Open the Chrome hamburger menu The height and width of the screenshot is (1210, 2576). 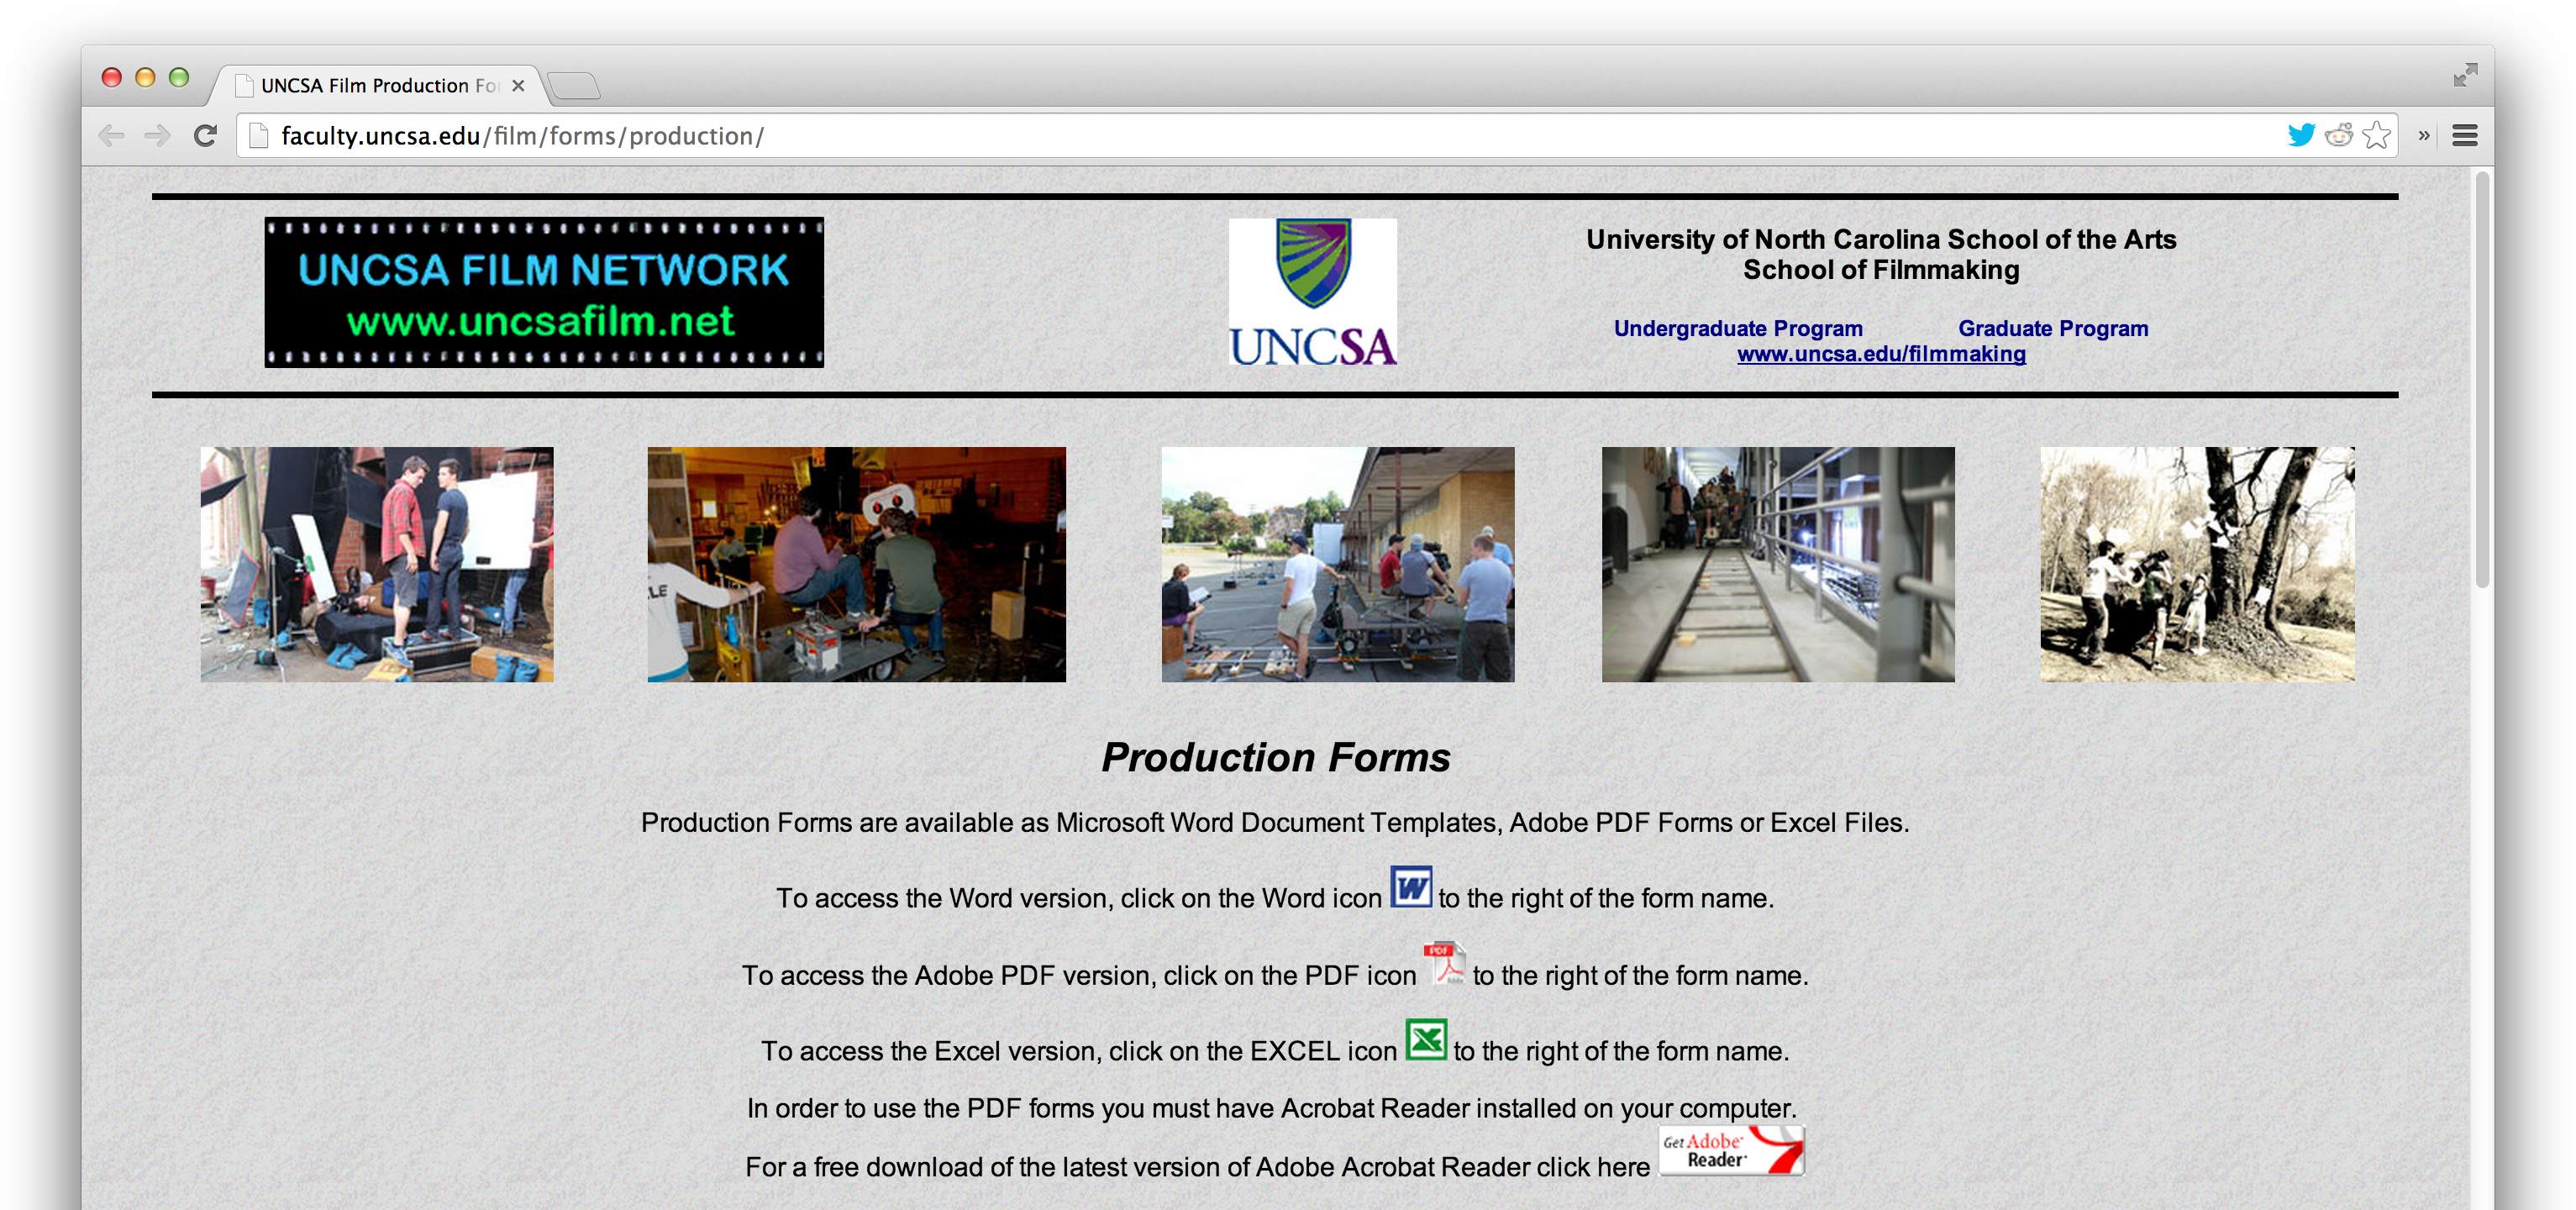coord(2464,135)
